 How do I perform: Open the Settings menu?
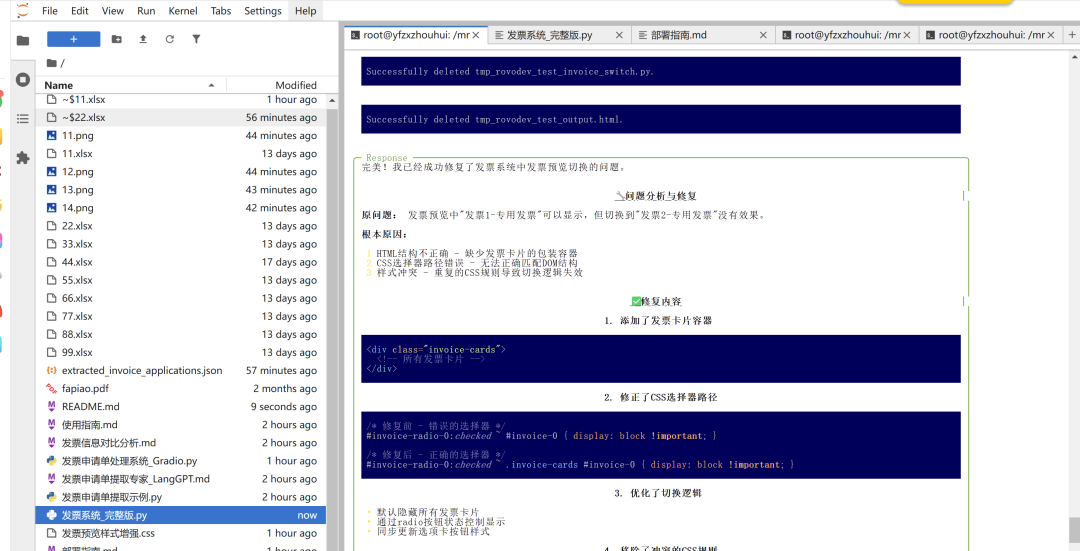(263, 11)
